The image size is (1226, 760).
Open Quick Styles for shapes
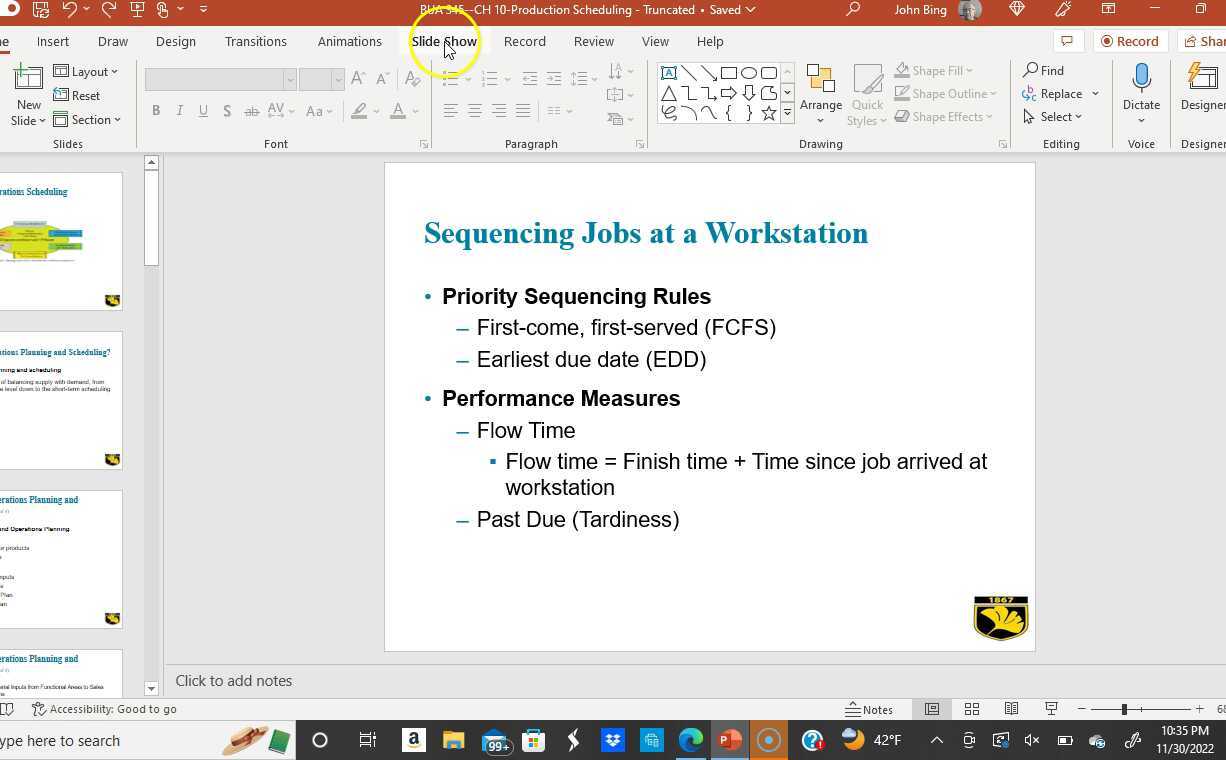click(866, 93)
